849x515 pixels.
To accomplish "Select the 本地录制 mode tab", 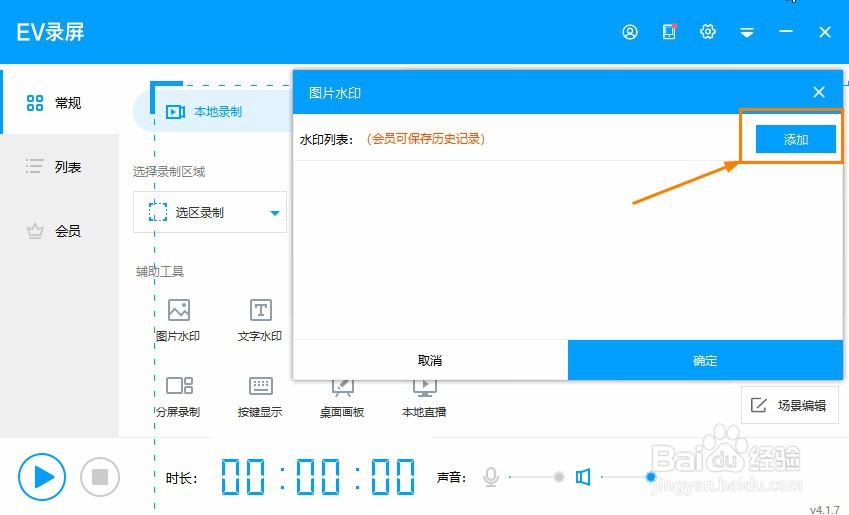I will pyautogui.click(x=211, y=112).
